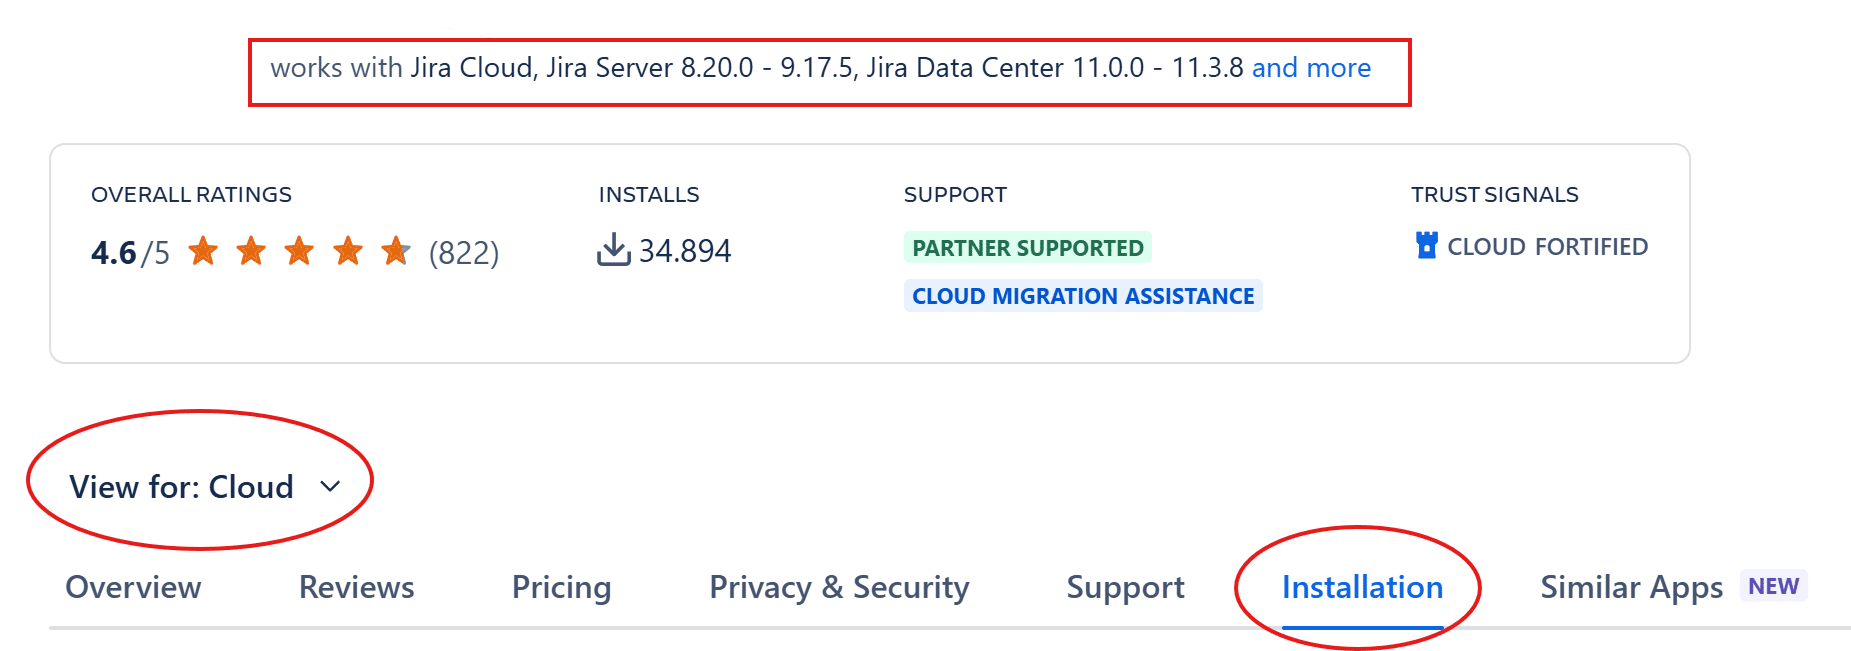Viewport: 1851px width, 651px height.
Task: Click the INSTALLS heading
Action: (x=649, y=195)
